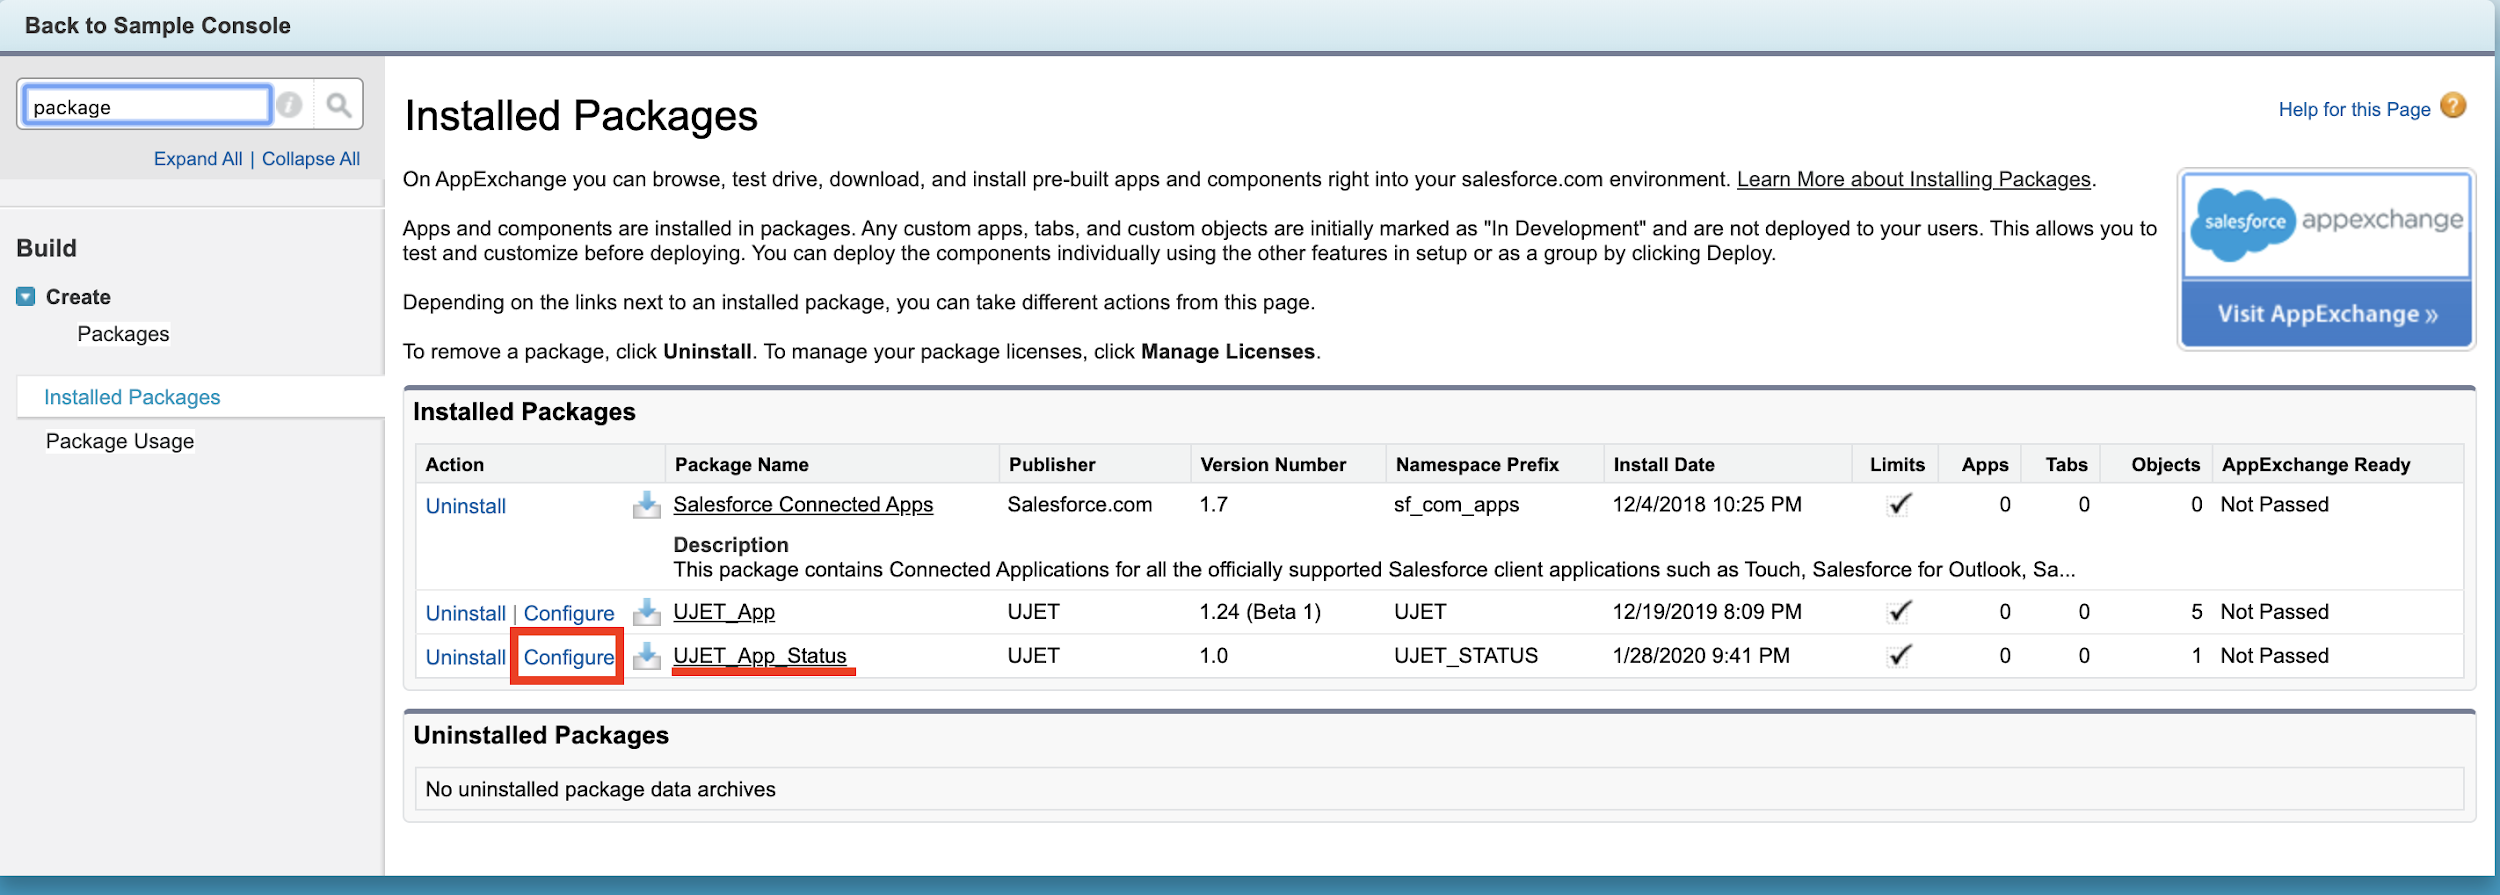The height and width of the screenshot is (895, 2500).
Task: Collapse all sidebar setup items
Action: 310,159
